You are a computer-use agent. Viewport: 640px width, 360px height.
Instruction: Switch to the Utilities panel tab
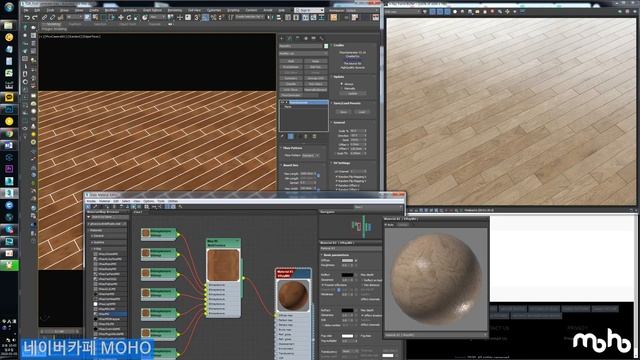[x=322, y=38]
